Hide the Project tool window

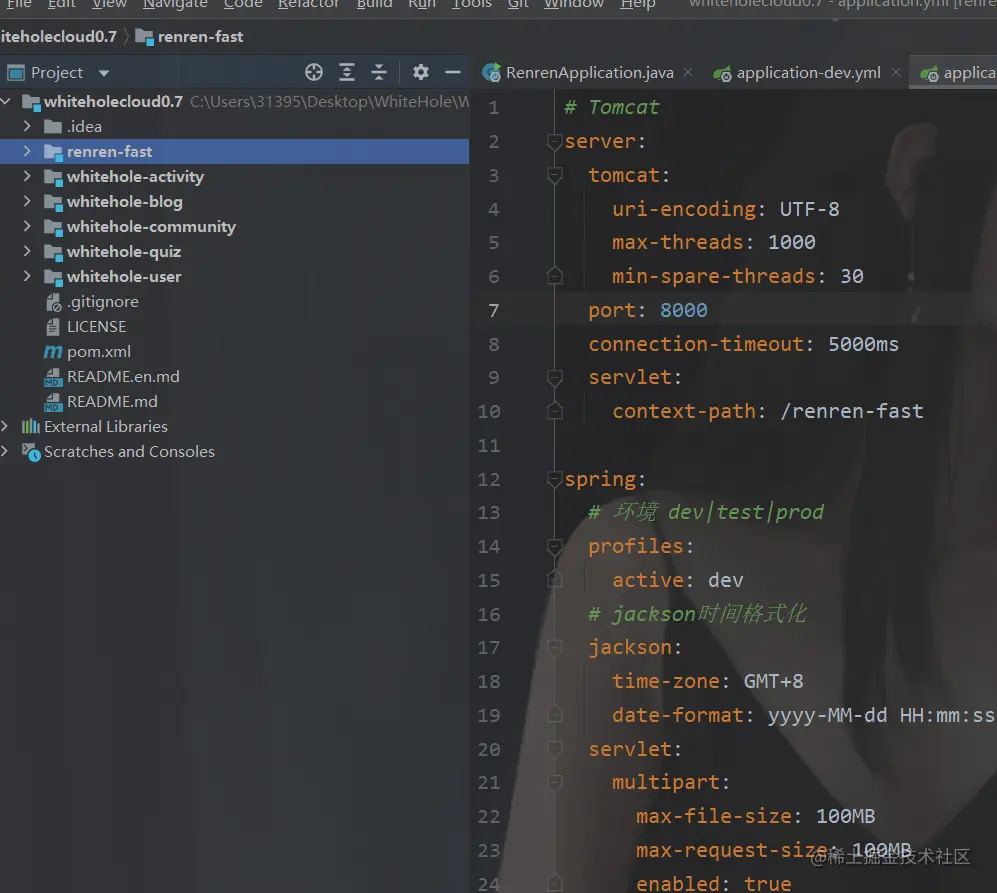pos(453,73)
